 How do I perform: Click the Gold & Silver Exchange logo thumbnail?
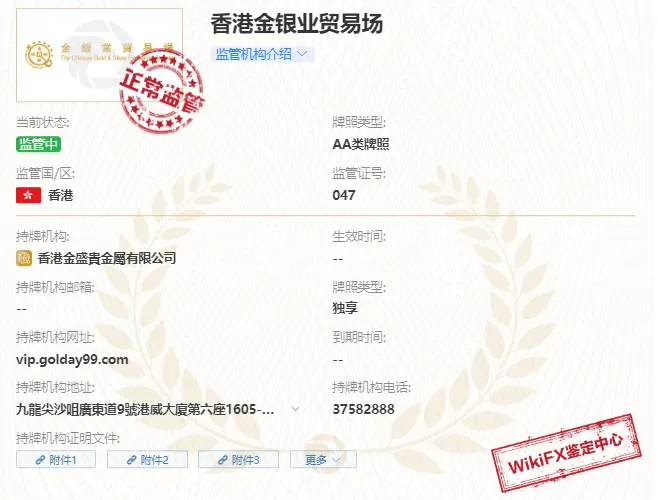(99, 55)
